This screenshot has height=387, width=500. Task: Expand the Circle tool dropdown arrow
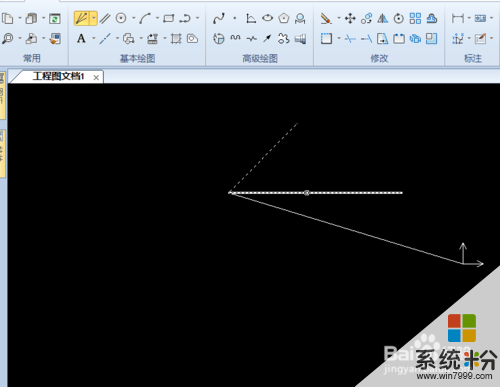click(x=133, y=18)
